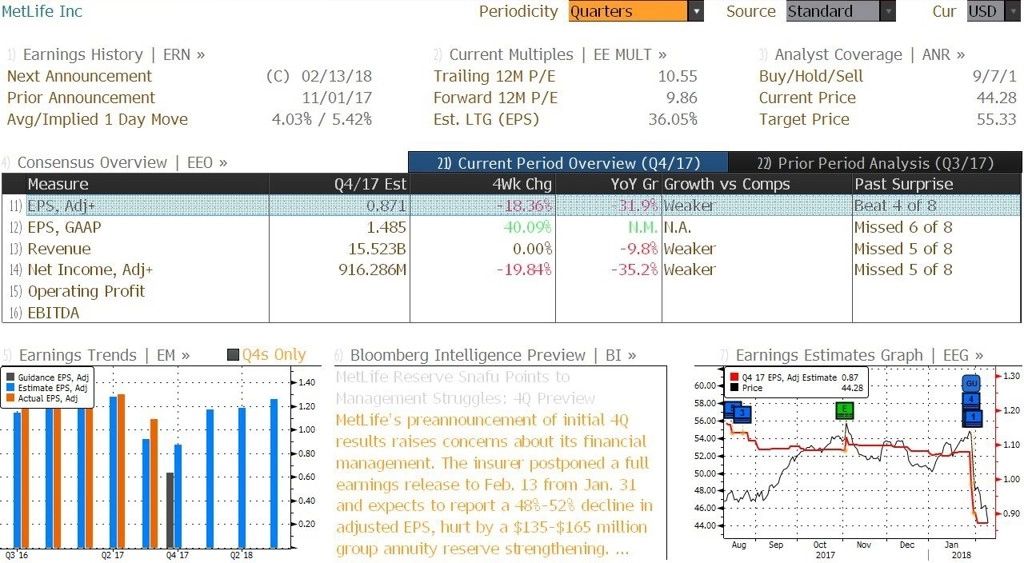Screen dimensions: 1024x563
Task: Click the blue GU guidance marker on chart
Action: pyautogui.click(x=972, y=383)
